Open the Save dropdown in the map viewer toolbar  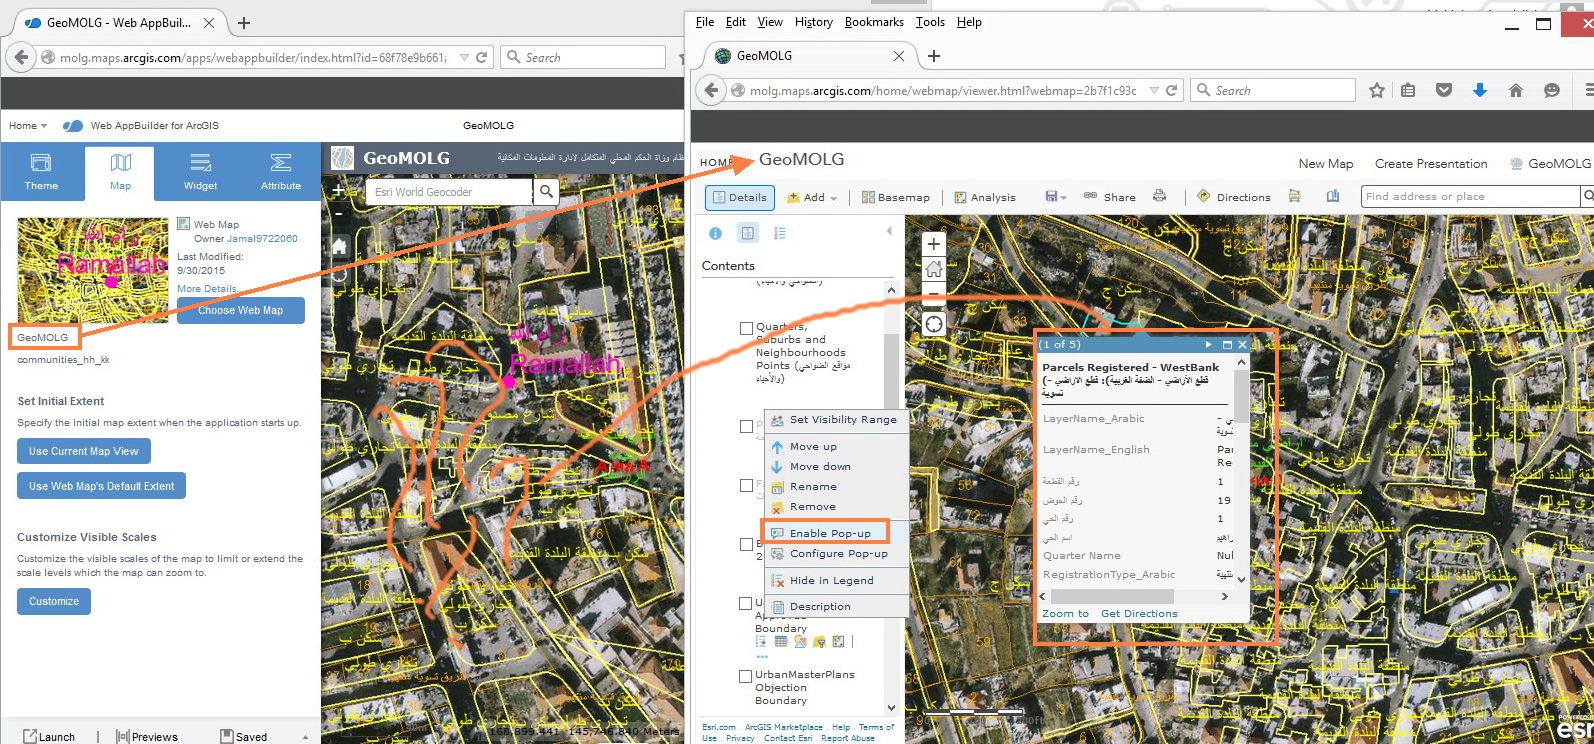pyautogui.click(x=1056, y=196)
